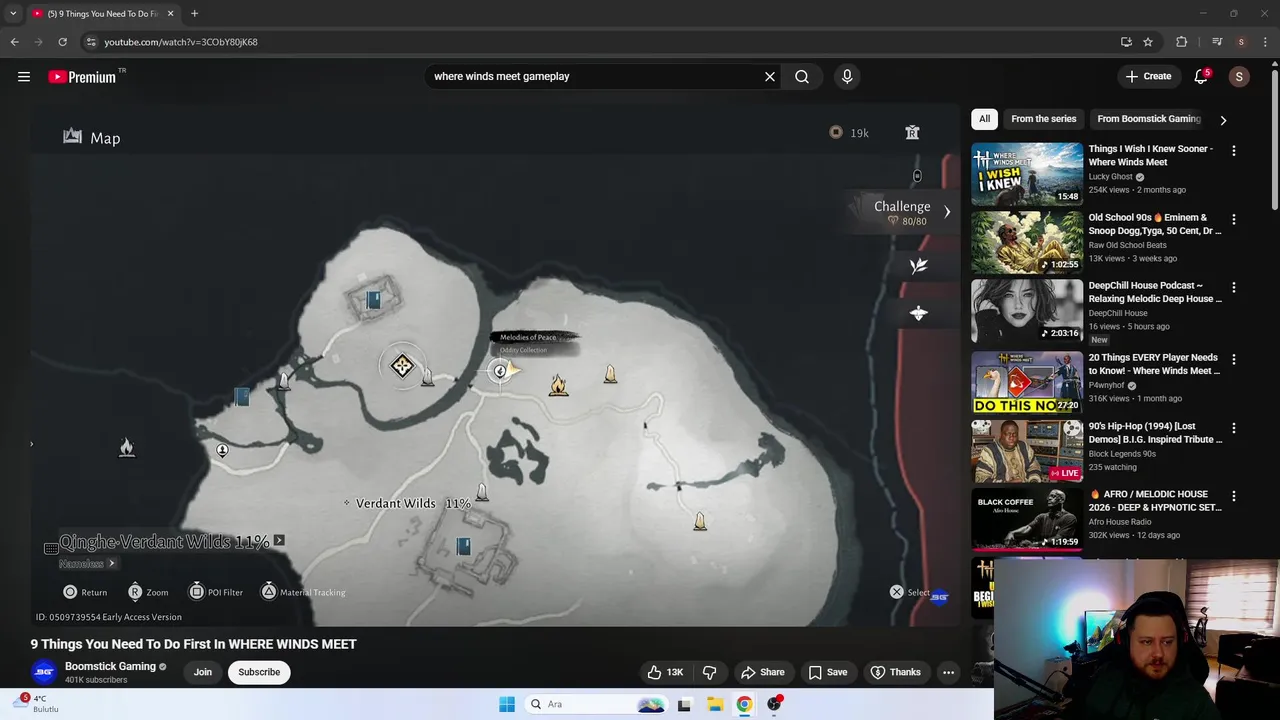Image resolution: width=1280 pixels, height=720 pixels.
Task: Click the leaf icon on map sidebar
Action: (918, 265)
